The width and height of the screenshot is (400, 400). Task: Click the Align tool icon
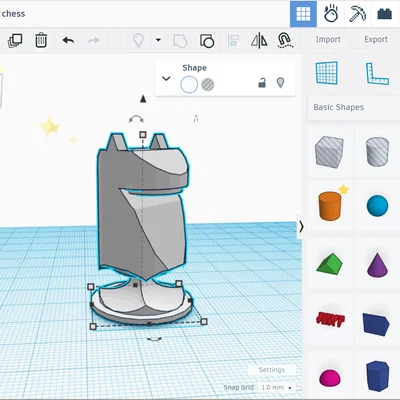point(233,40)
